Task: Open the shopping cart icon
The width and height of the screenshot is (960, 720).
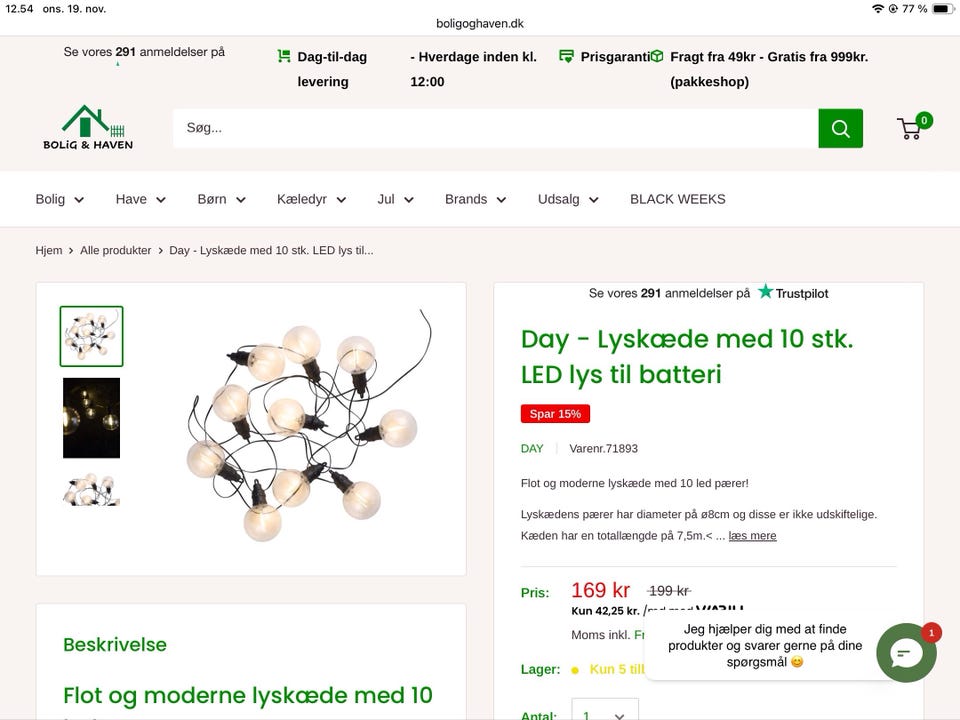Action: (910, 129)
